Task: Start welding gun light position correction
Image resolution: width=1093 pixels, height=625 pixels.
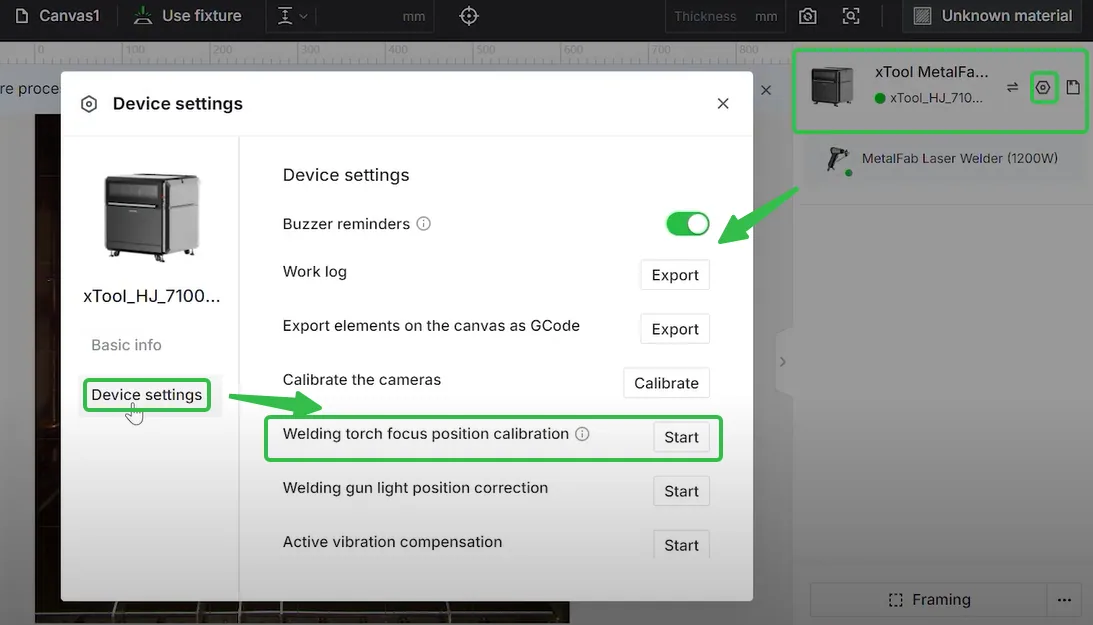Action: 681,491
